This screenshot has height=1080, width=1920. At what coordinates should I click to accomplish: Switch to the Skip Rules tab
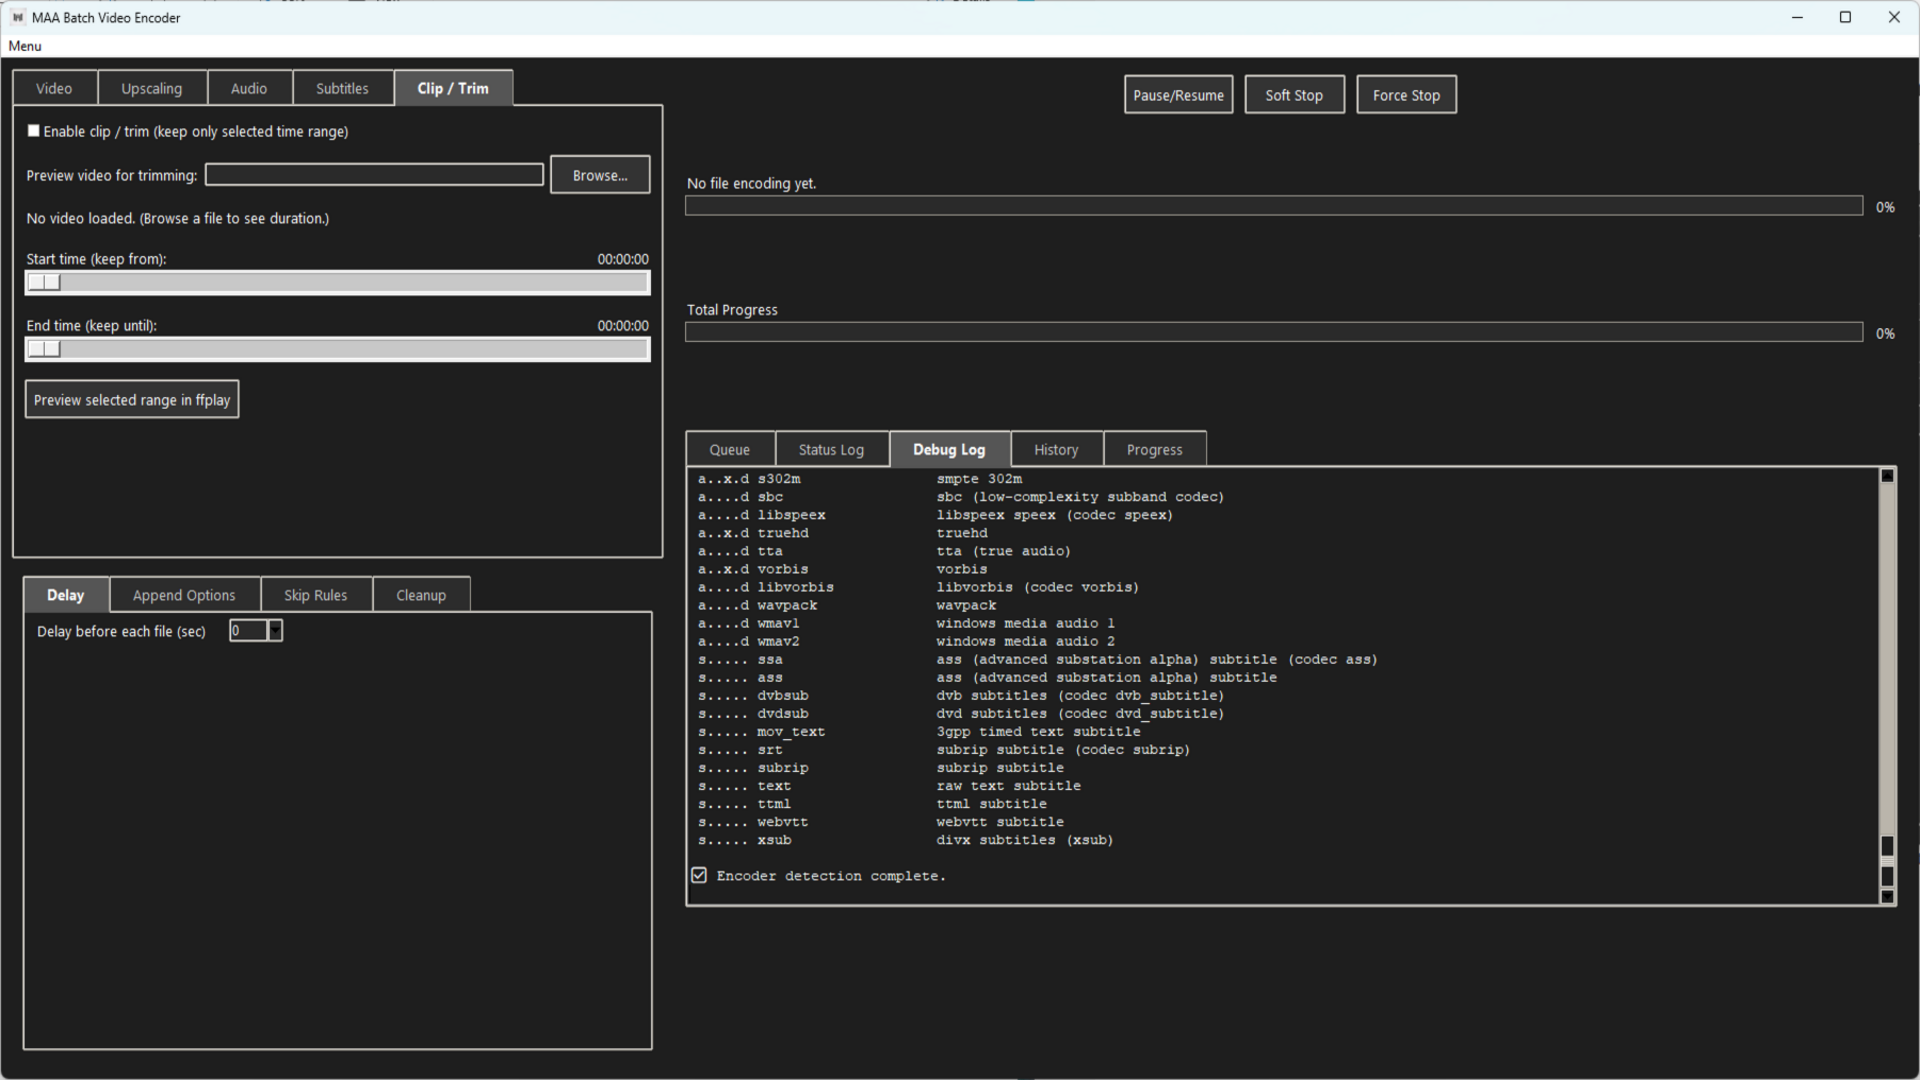[x=315, y=594]
